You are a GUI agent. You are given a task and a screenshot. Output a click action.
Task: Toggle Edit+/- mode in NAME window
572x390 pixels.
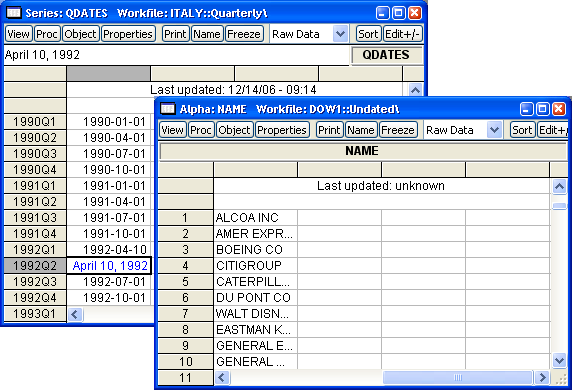point(552,130)
